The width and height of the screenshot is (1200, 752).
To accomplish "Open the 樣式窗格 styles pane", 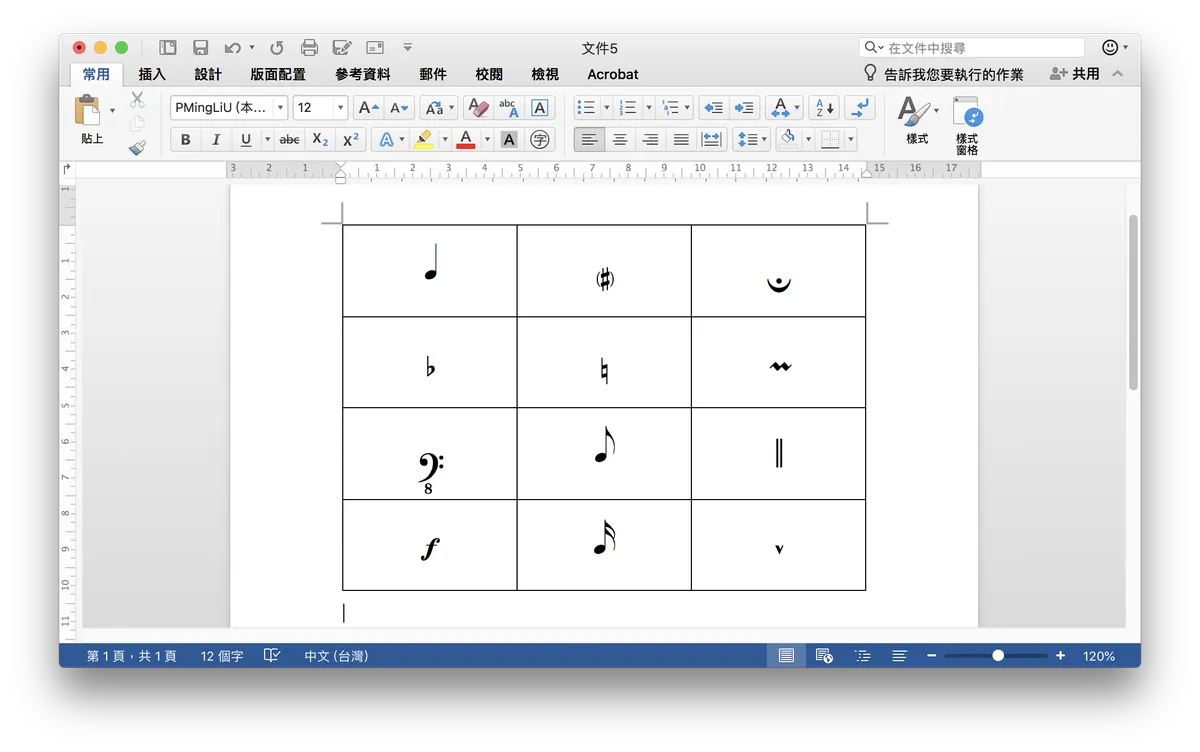I will [967, 125].
